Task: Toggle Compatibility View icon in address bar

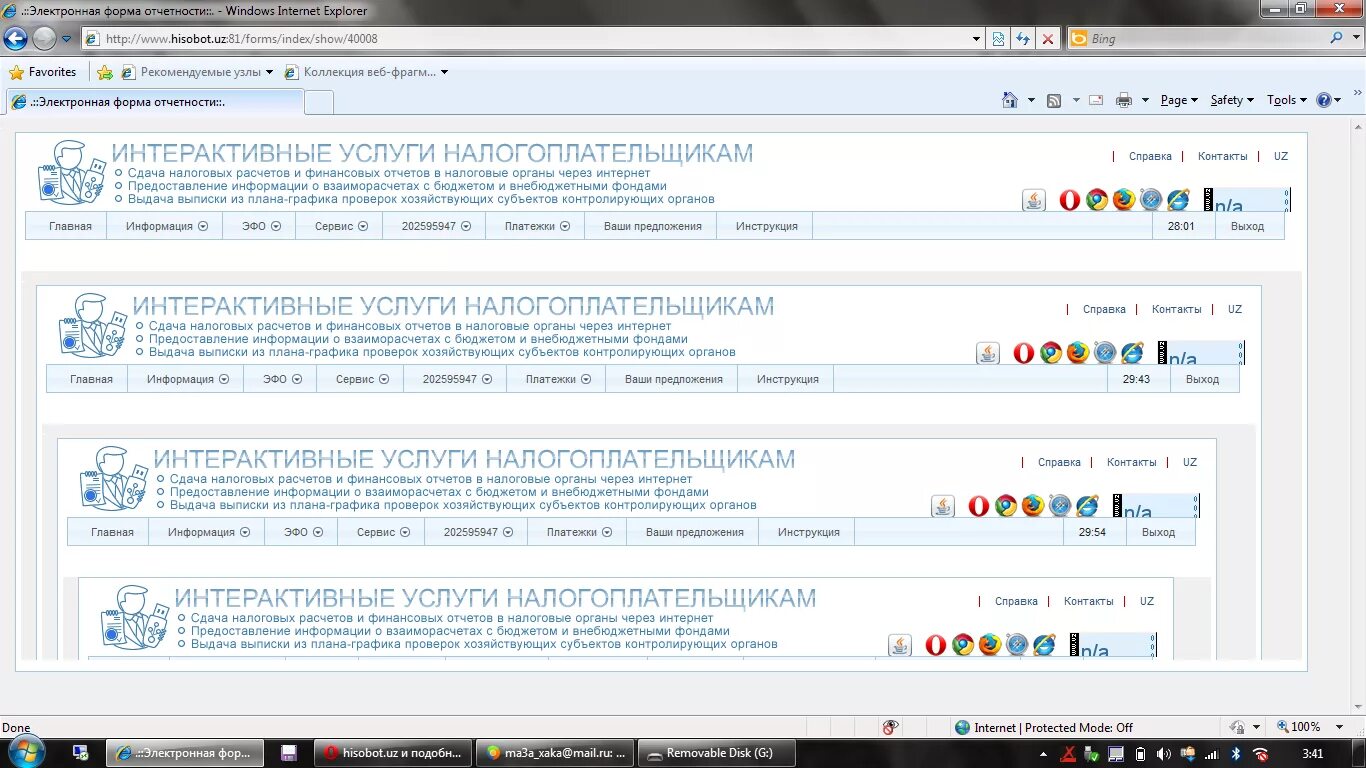Action: pos(998,39)
